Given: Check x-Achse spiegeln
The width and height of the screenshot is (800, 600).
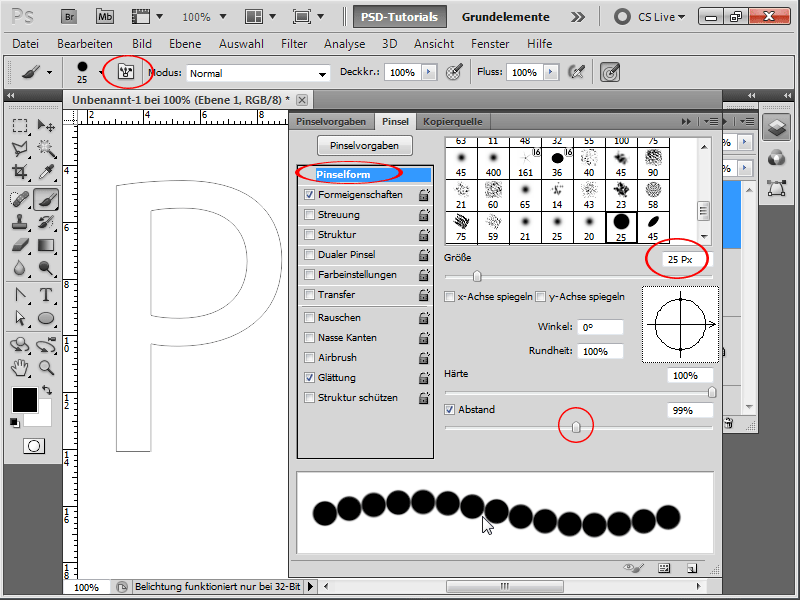Looking at the screenshot, I should coord(449,296).
